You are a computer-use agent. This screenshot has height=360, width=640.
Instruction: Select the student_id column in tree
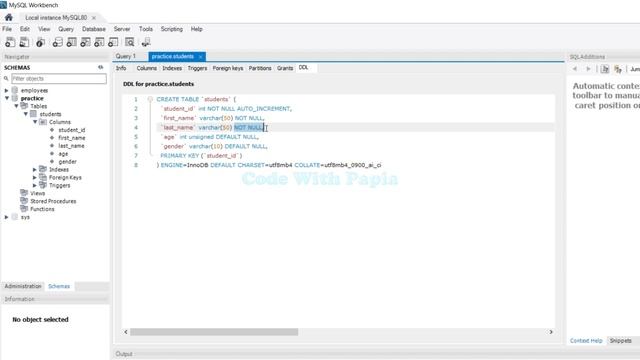click(72, 130)
